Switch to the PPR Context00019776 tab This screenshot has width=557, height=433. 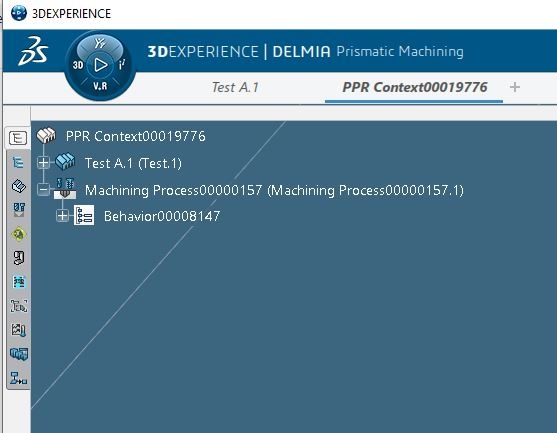coord(415,87)
